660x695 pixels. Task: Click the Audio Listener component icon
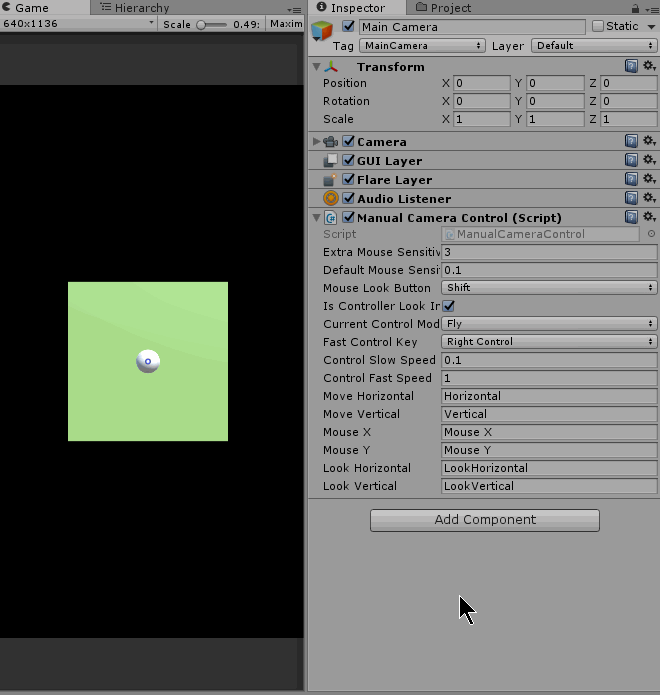pos(331,198)
